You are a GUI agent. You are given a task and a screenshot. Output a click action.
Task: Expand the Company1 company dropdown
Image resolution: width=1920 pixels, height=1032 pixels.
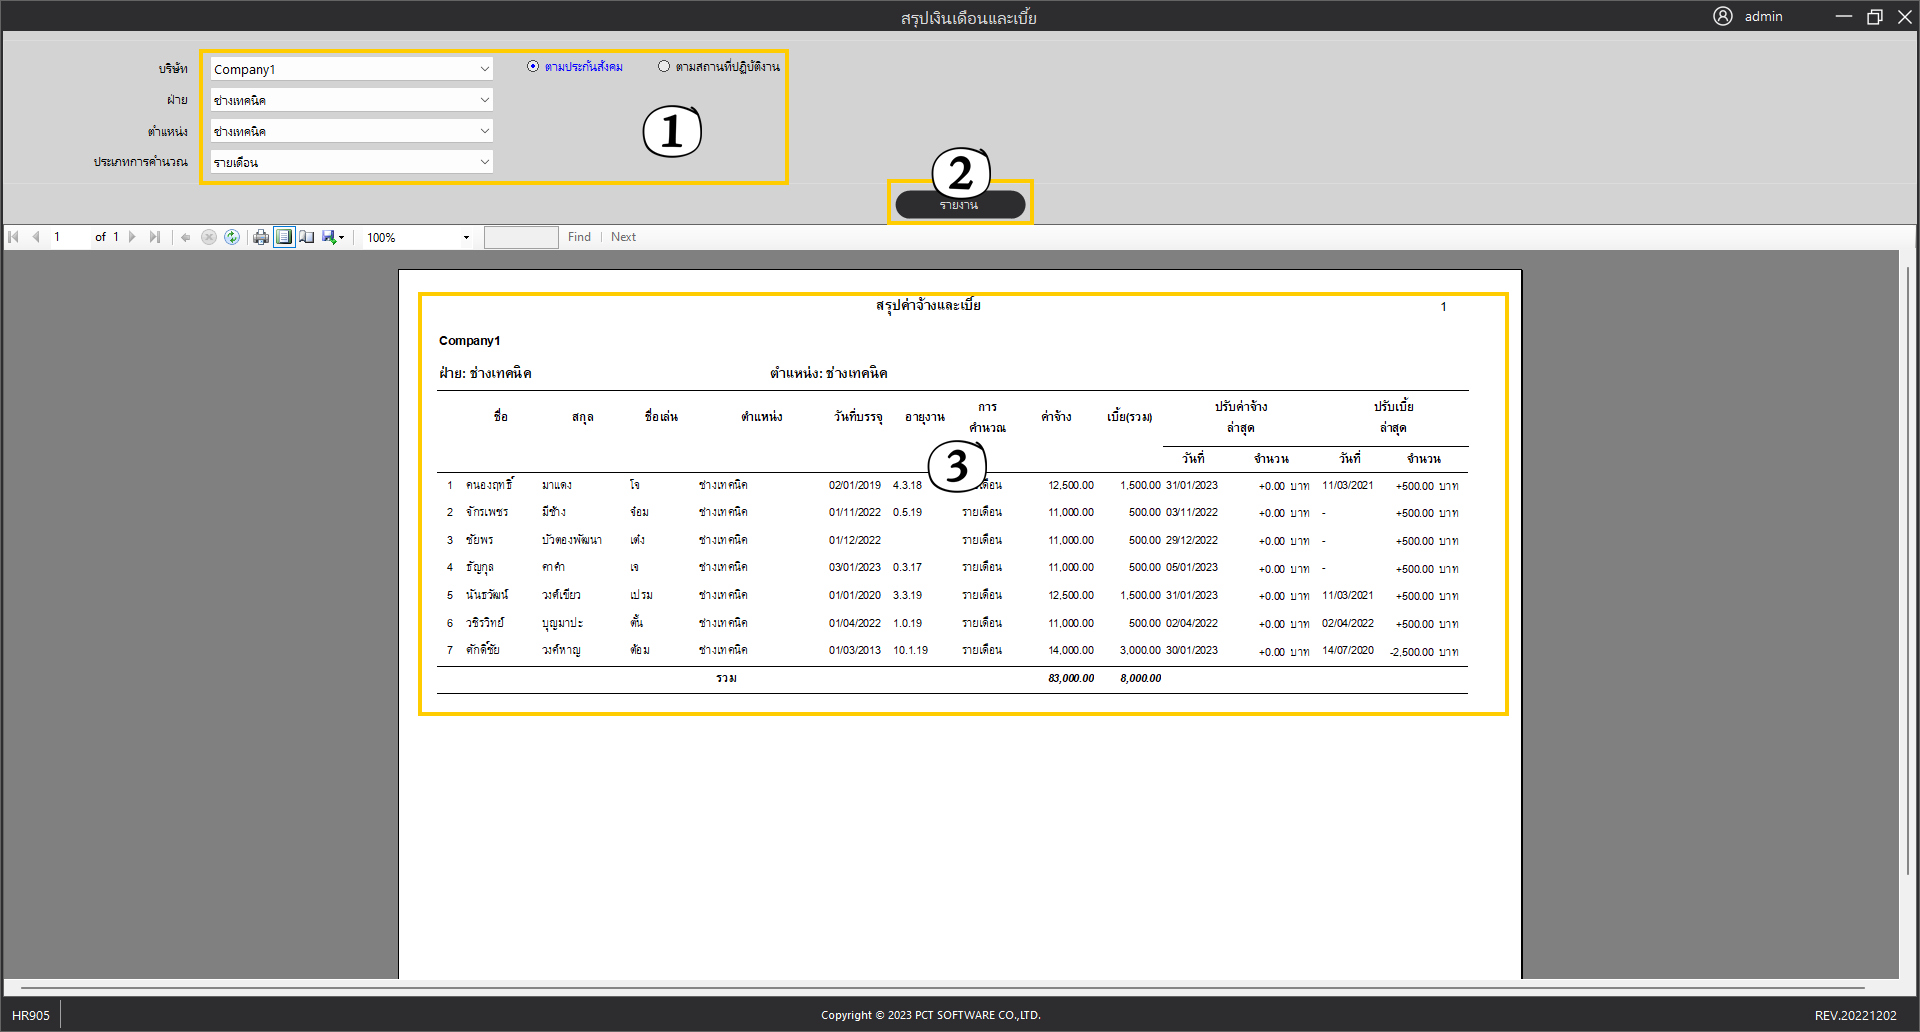pyautogui.click(x=484, y=69)
